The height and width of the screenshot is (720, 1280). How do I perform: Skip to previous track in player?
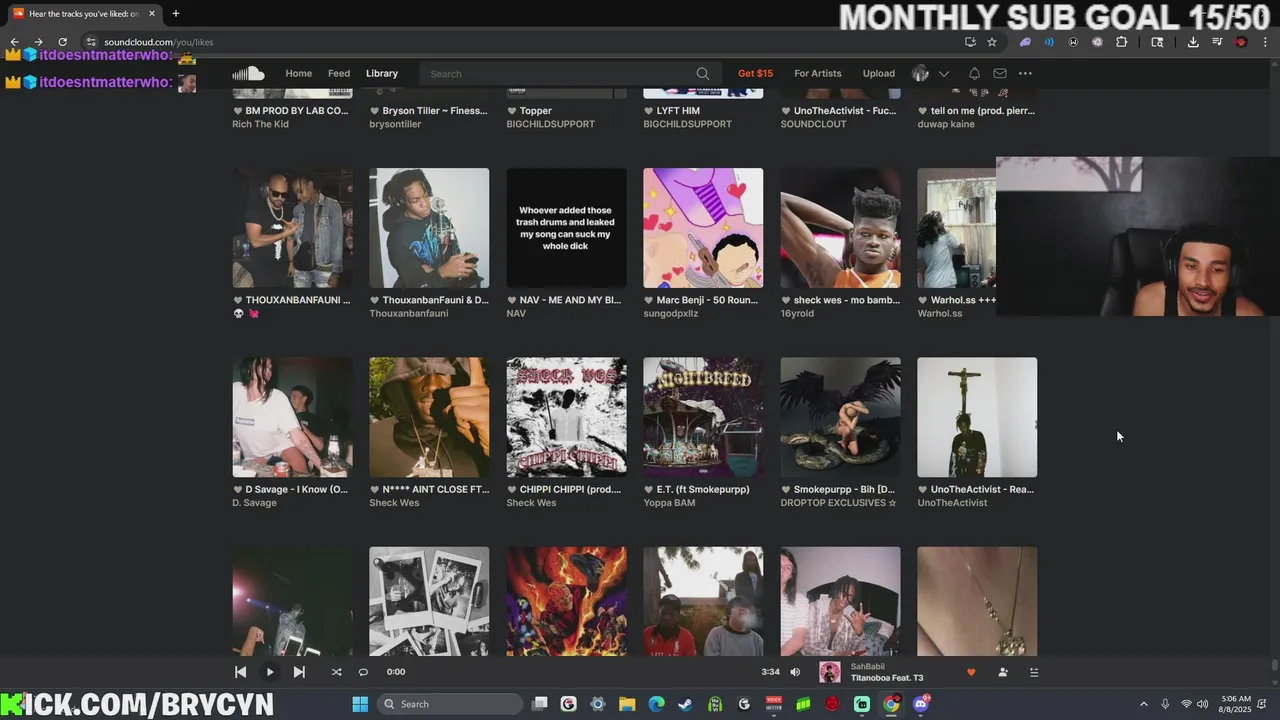pyautogui.click(x=240, y=672)
